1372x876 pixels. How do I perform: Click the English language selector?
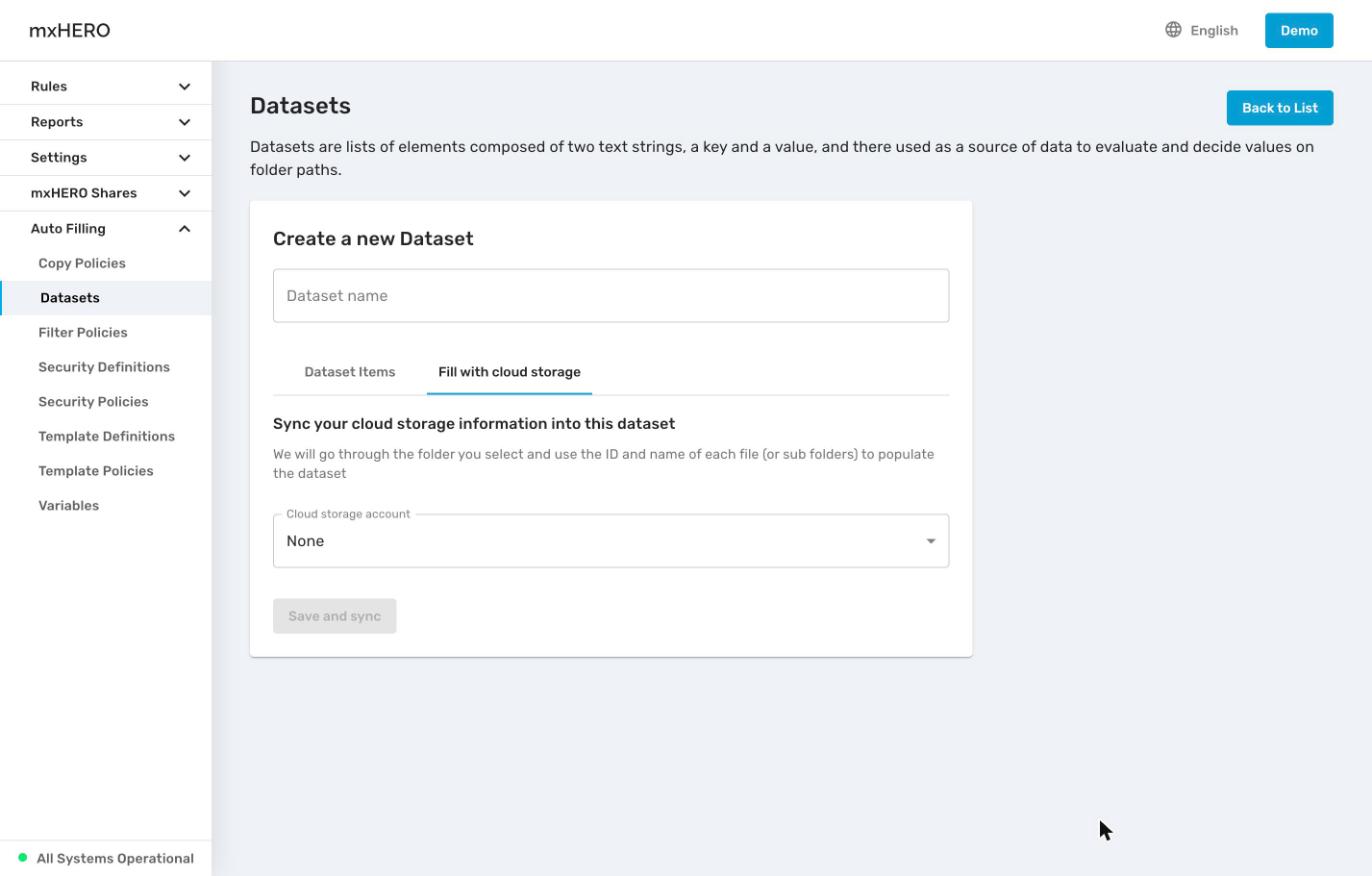1214,30
